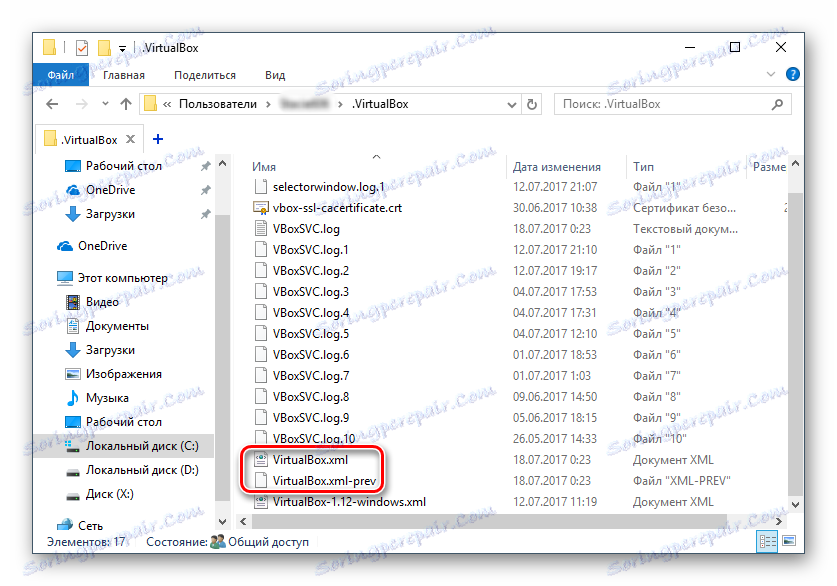Switch to the Поделиться ribbon tab
Viewport: 837px width, 586px height.
point(204,75)
